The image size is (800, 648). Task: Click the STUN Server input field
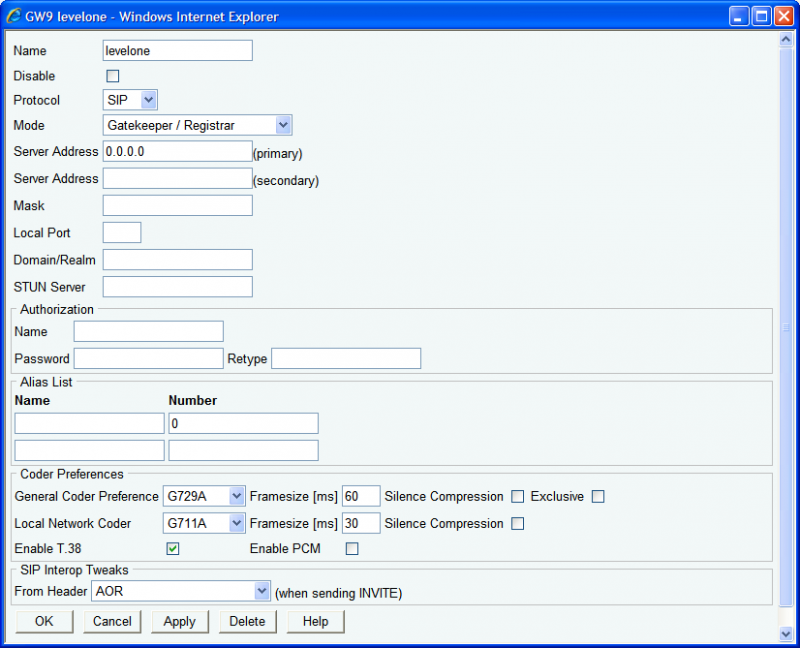(x=178, y=287)
